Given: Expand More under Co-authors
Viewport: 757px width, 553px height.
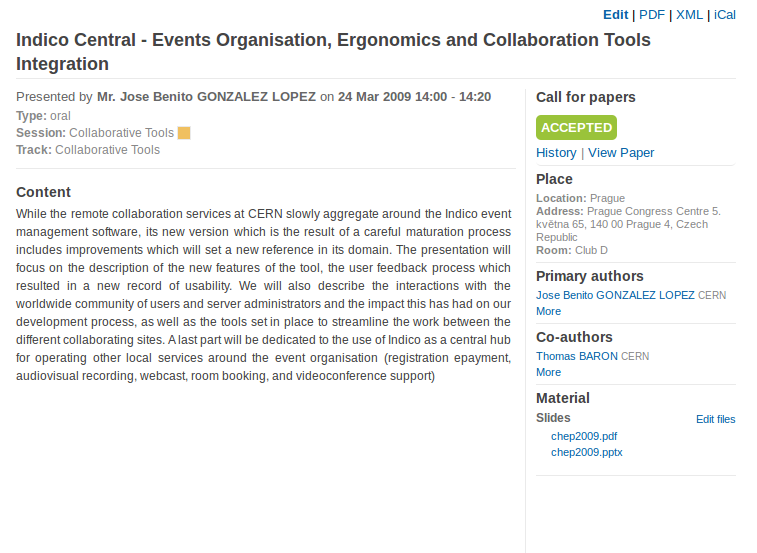Looking at the screenshot, I should coord(548,372).
